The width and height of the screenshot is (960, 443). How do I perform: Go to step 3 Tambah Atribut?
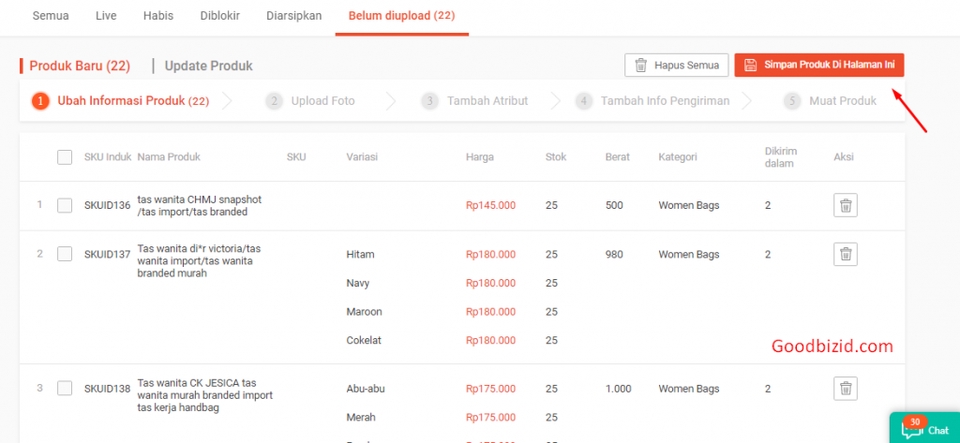coord(474,101)
